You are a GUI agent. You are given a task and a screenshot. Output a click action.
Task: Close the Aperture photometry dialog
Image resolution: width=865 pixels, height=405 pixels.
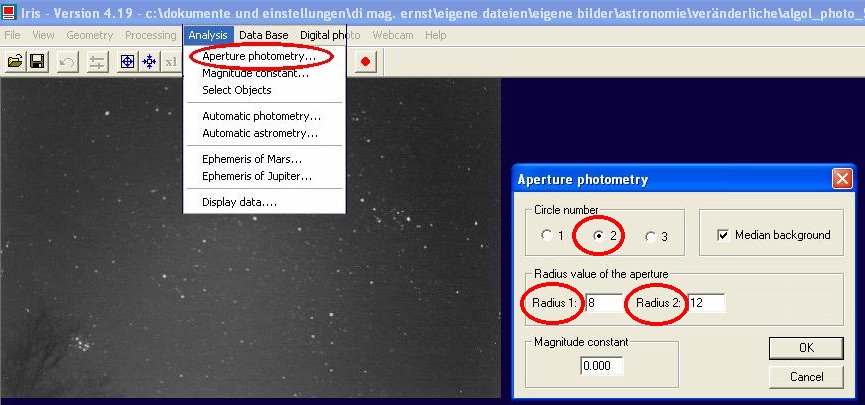pyautogui.click(x=842, y=179)
